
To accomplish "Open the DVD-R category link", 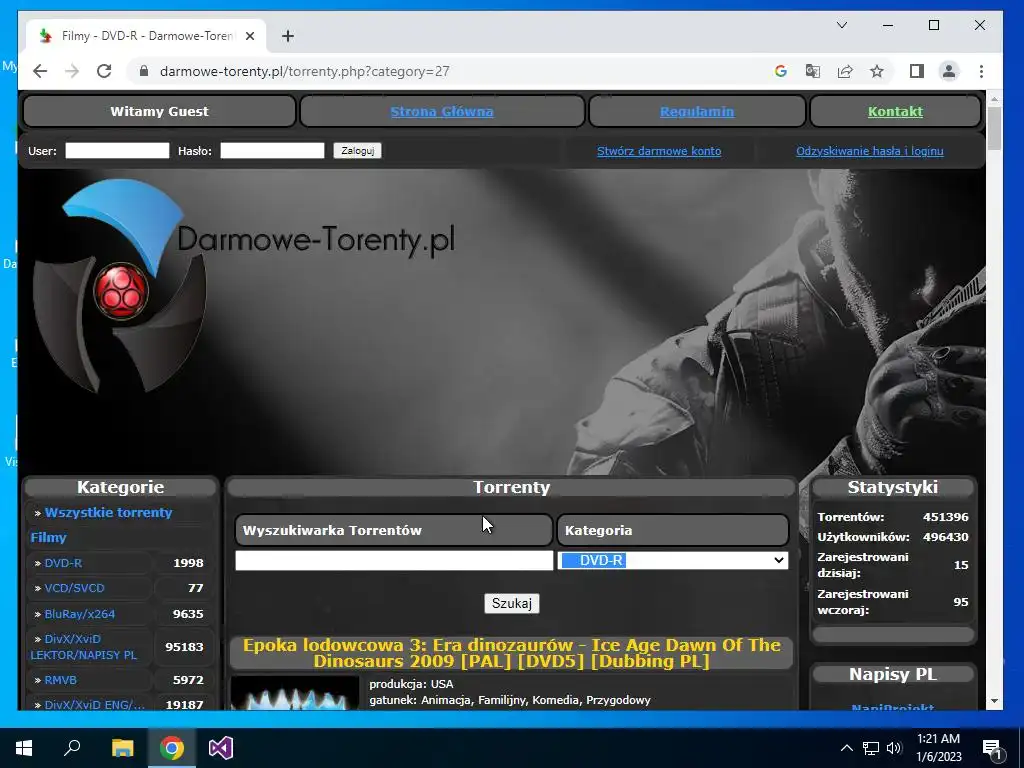I will click(63, 563).
